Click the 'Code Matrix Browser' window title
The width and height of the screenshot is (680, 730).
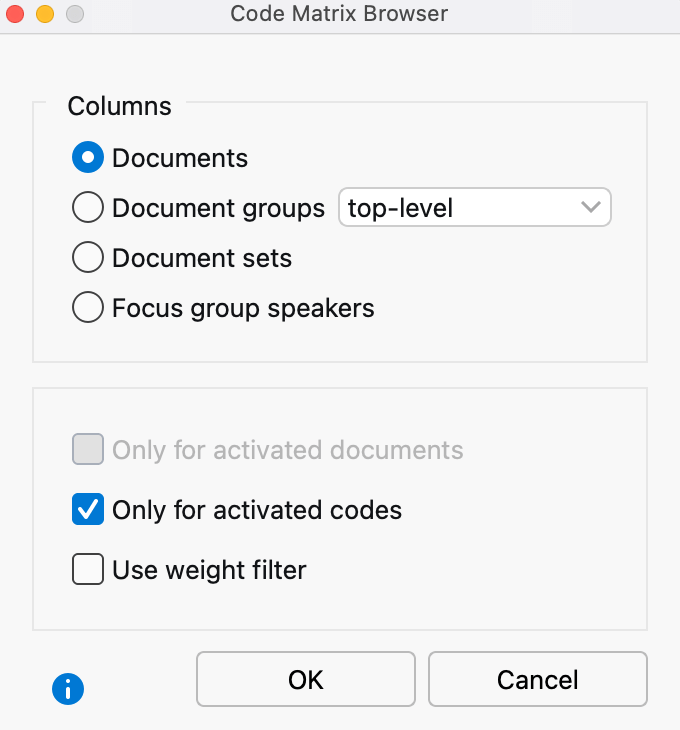coord(339,14)
